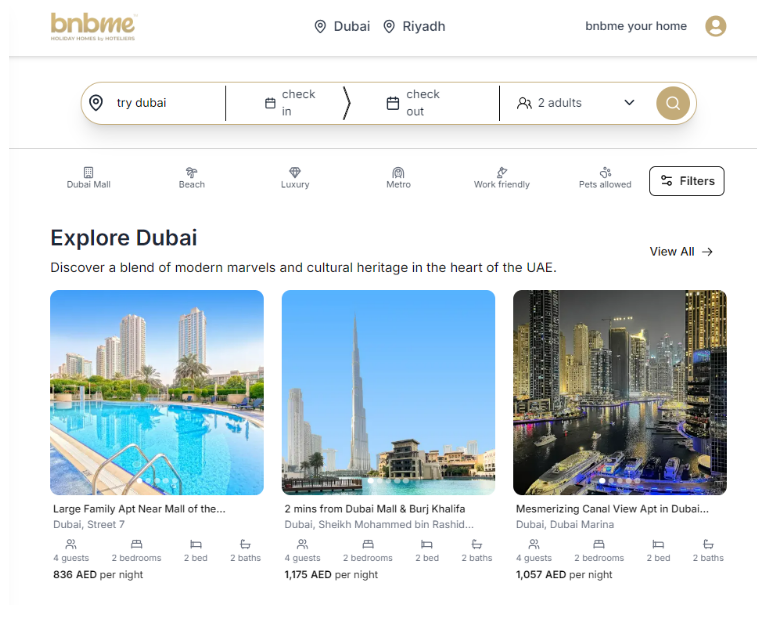The height and width of the screenshot is (617, 757).
Task: Follow the View All link
Action: click(681, 252)
